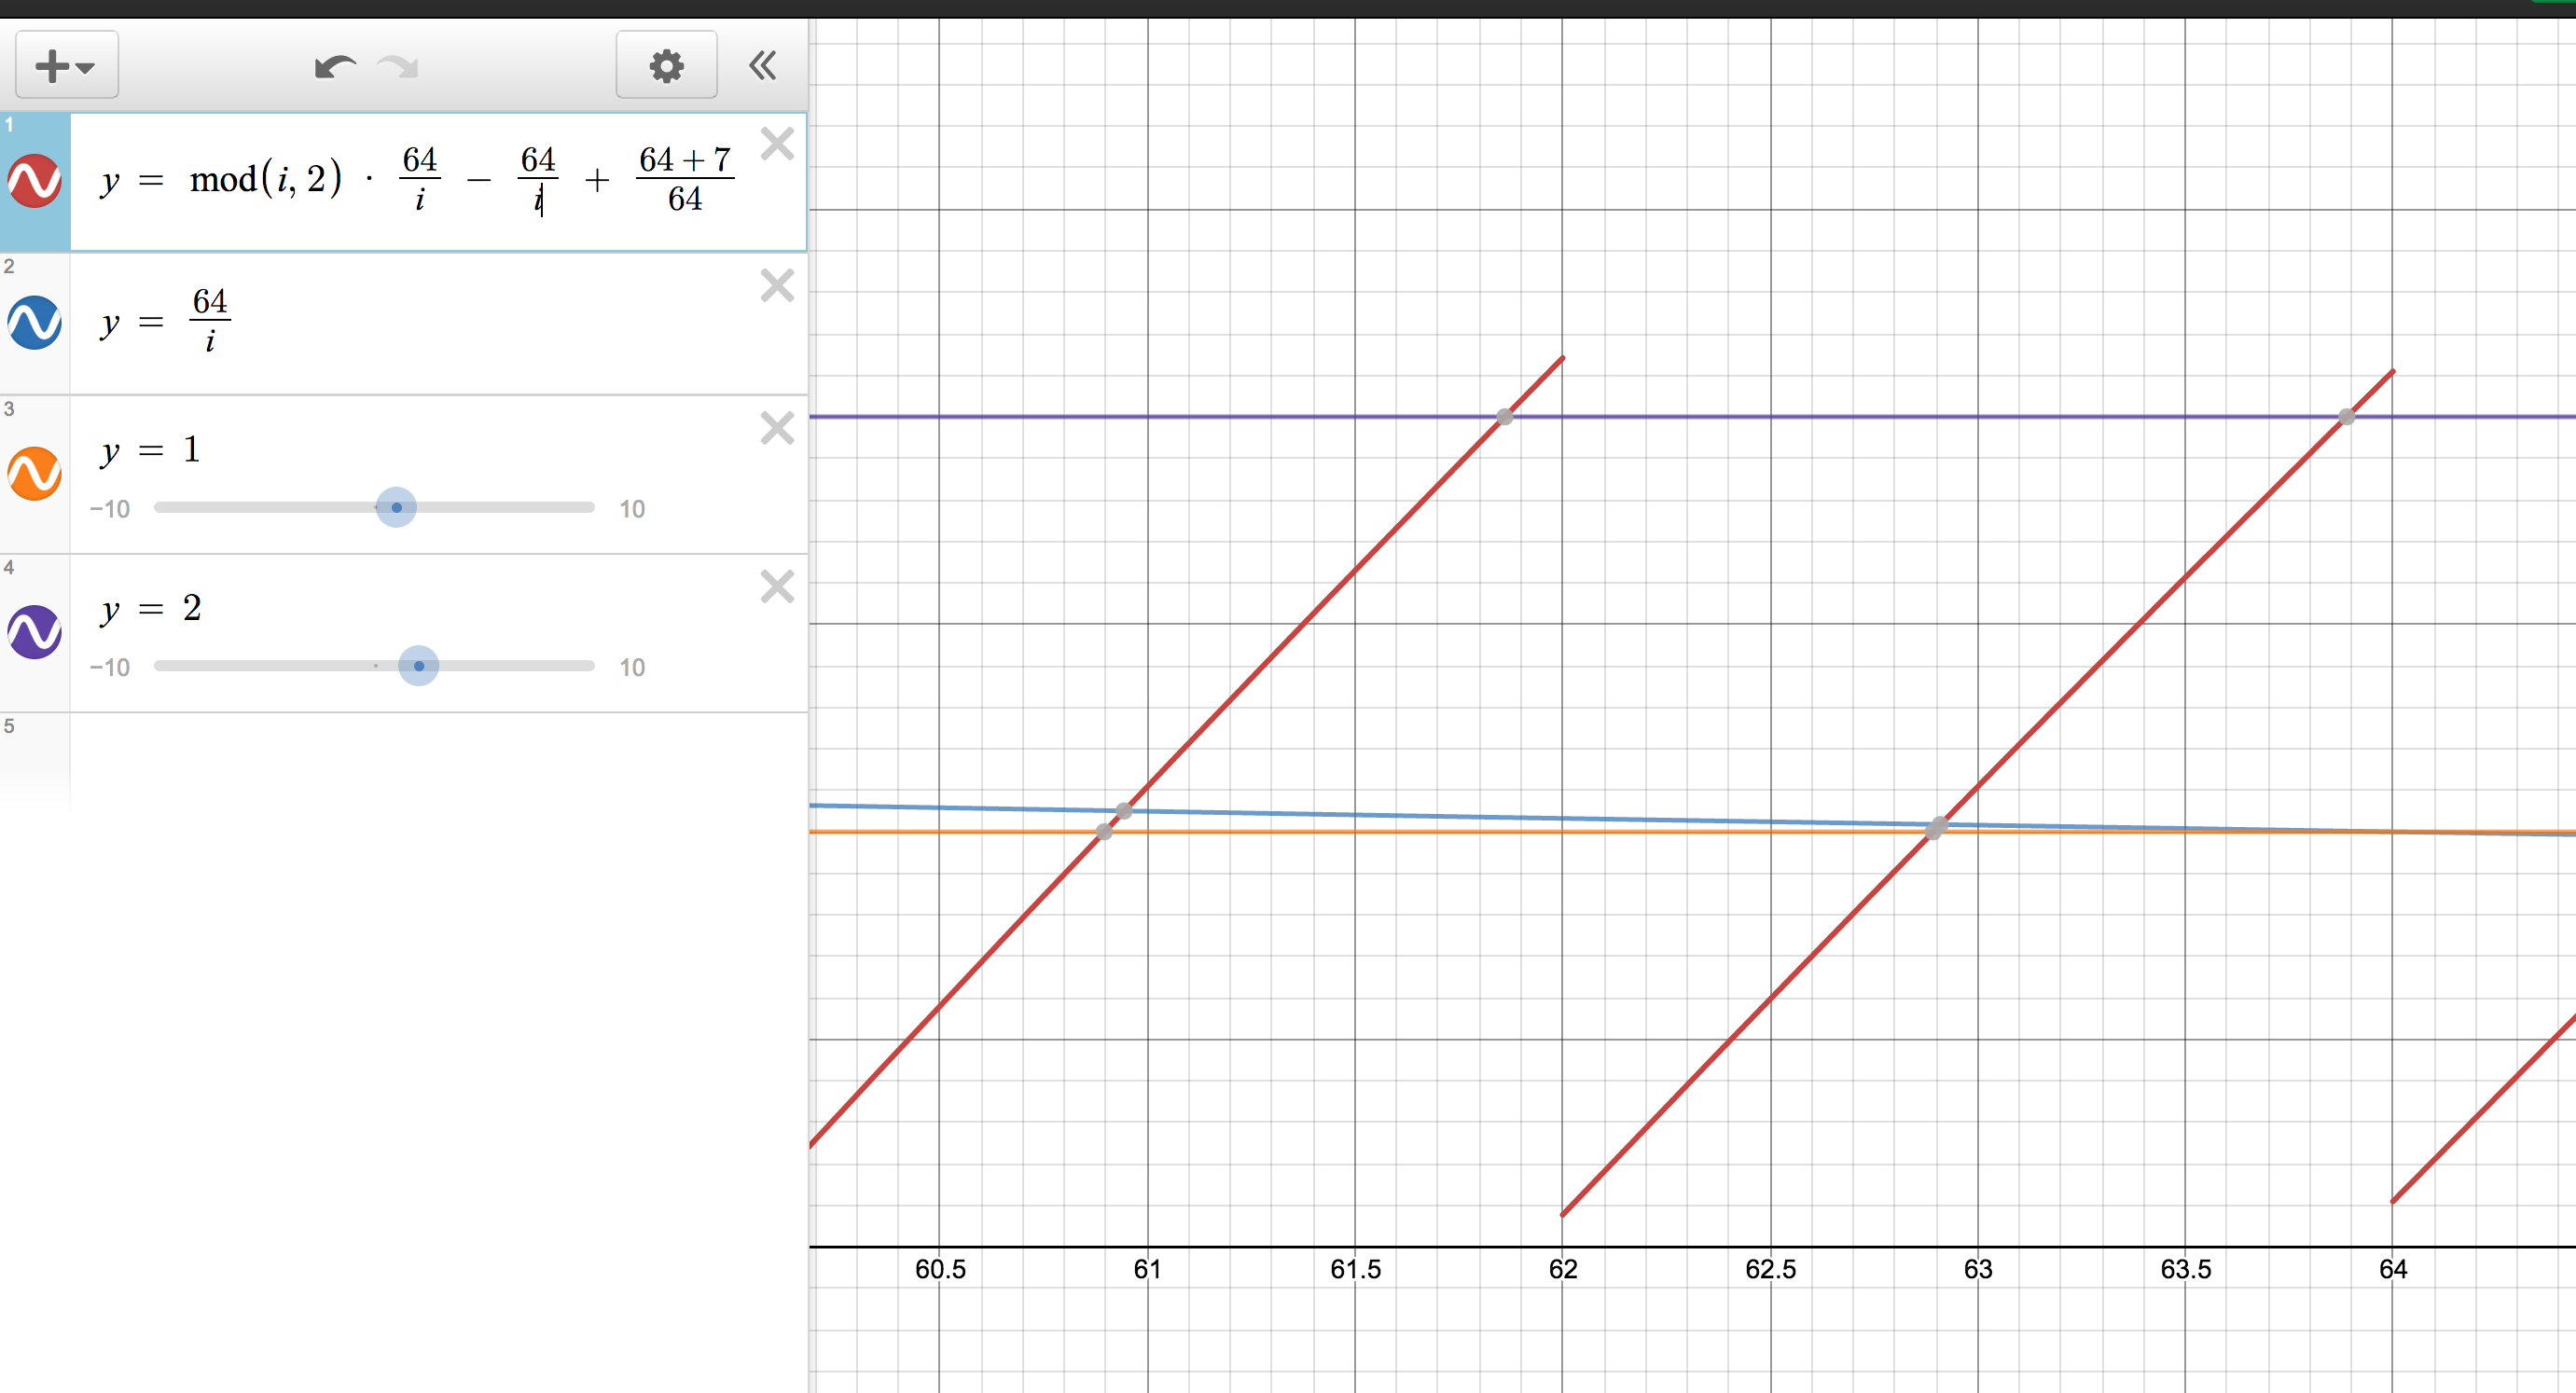Click the redo arrow button
The height and width of the screenshot is (1393, 2576).
click(399, 67)
